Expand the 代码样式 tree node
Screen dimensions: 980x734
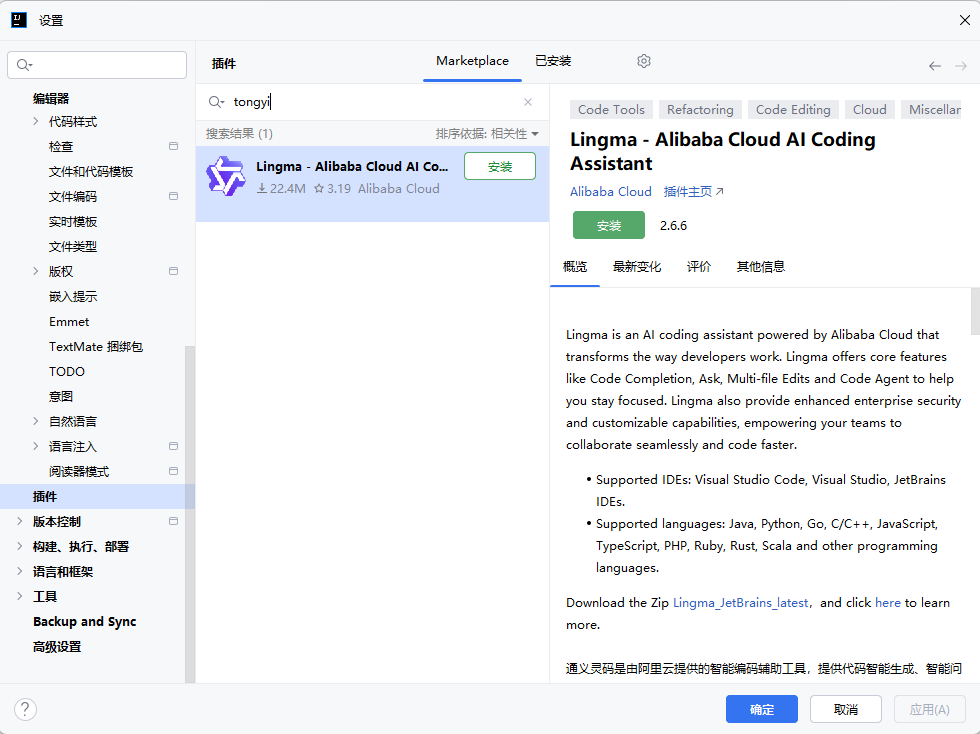[37, 122]
